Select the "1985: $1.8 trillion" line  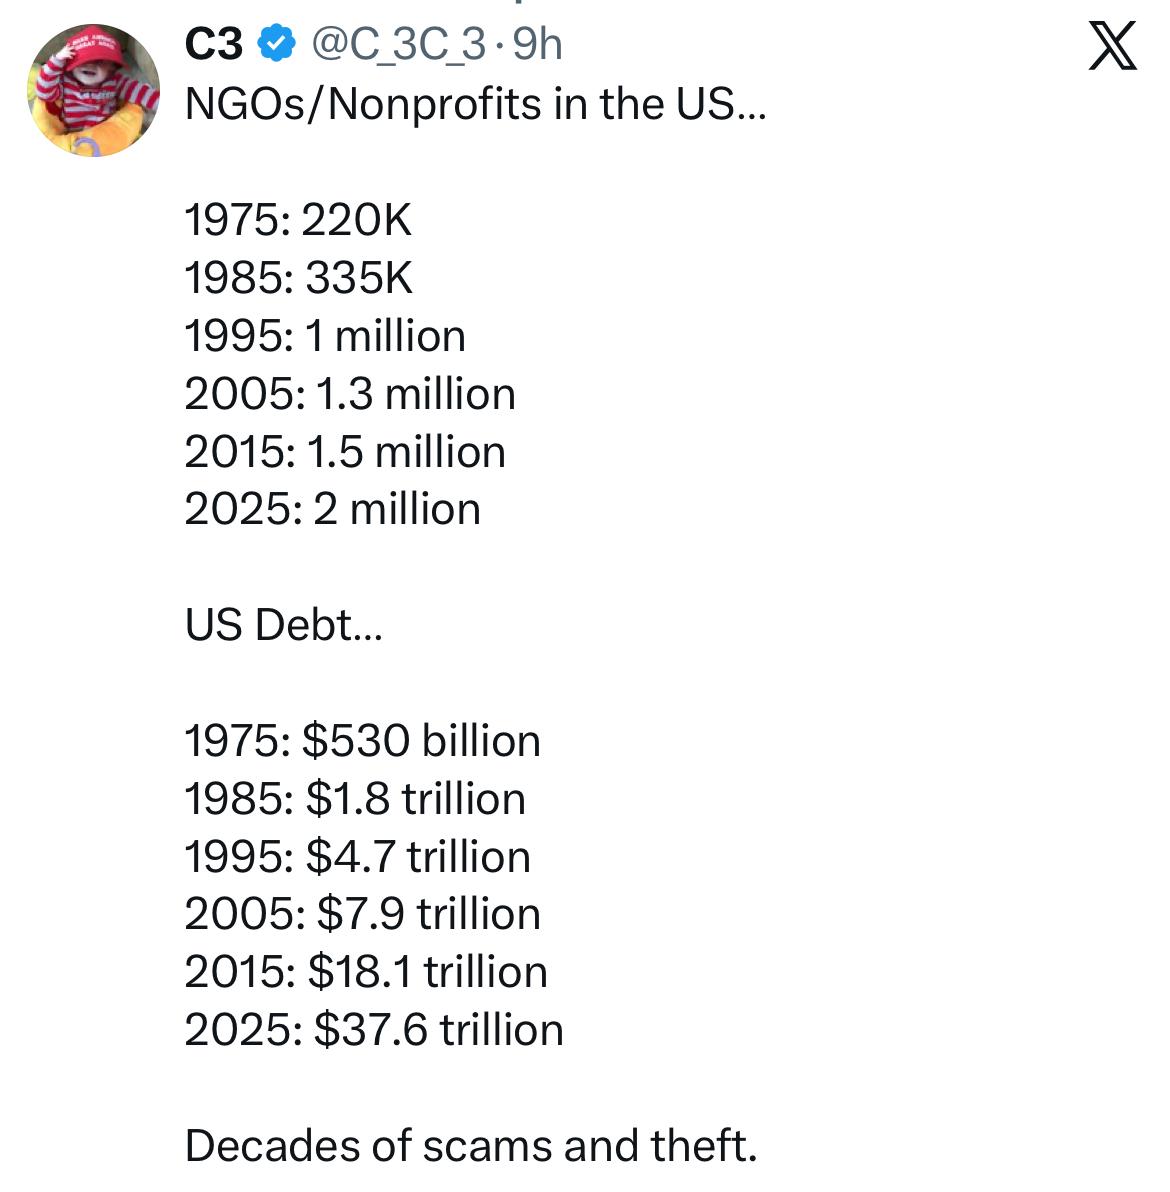pyautogui.click(x=355, y=799)
